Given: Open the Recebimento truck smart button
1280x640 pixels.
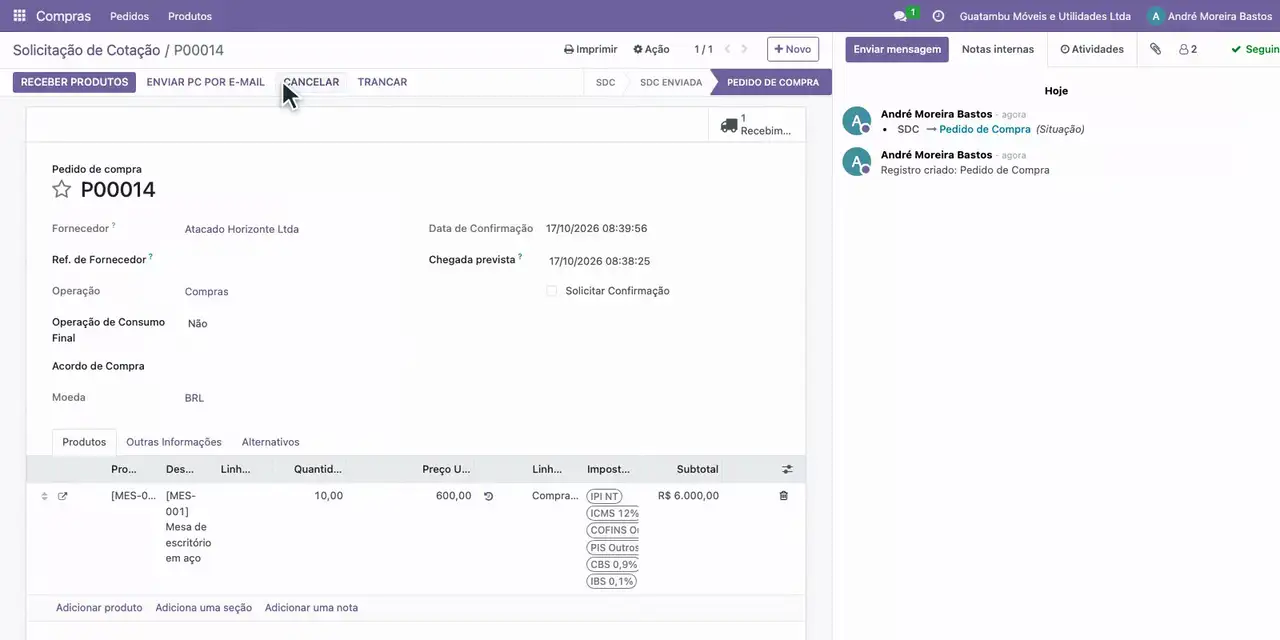Looking at the screenshot, I should coord(757,125).
